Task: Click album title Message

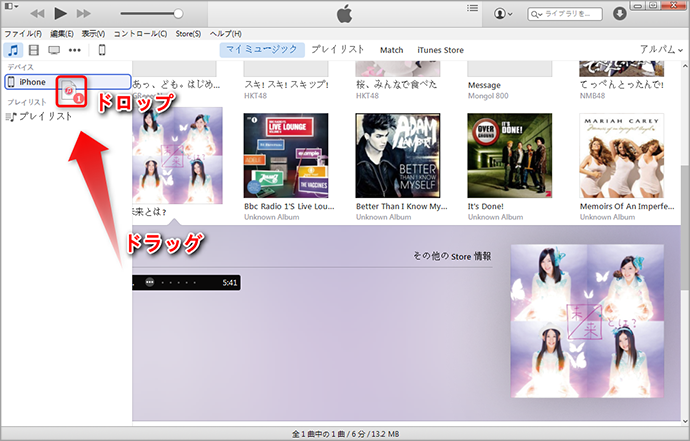Action: point(484,85)
